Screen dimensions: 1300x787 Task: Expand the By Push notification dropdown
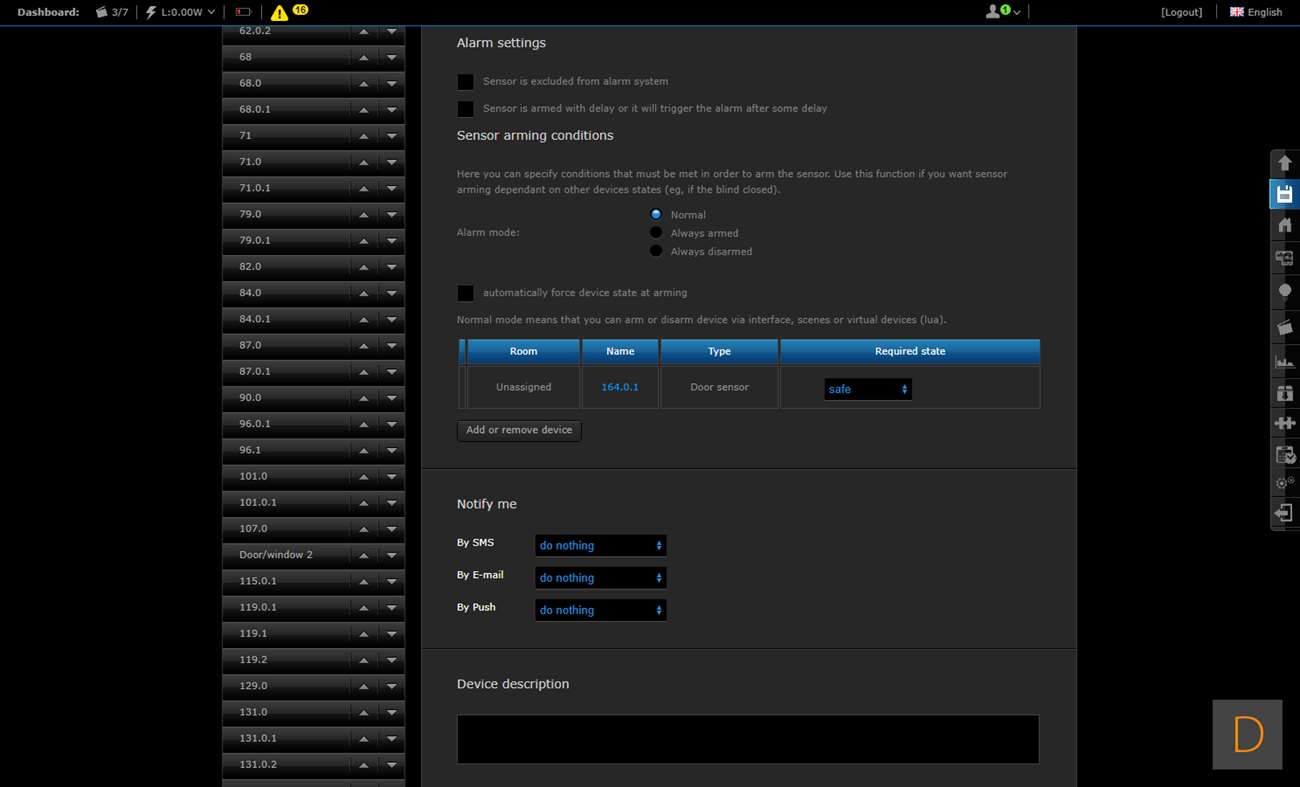point(600,610)
